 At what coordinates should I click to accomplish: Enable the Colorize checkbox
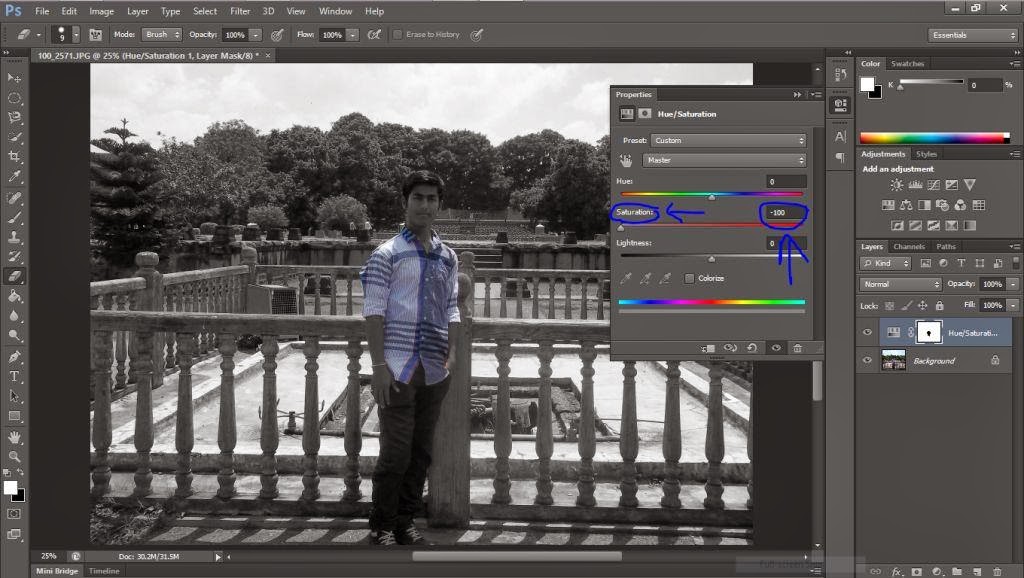[687, 277]
